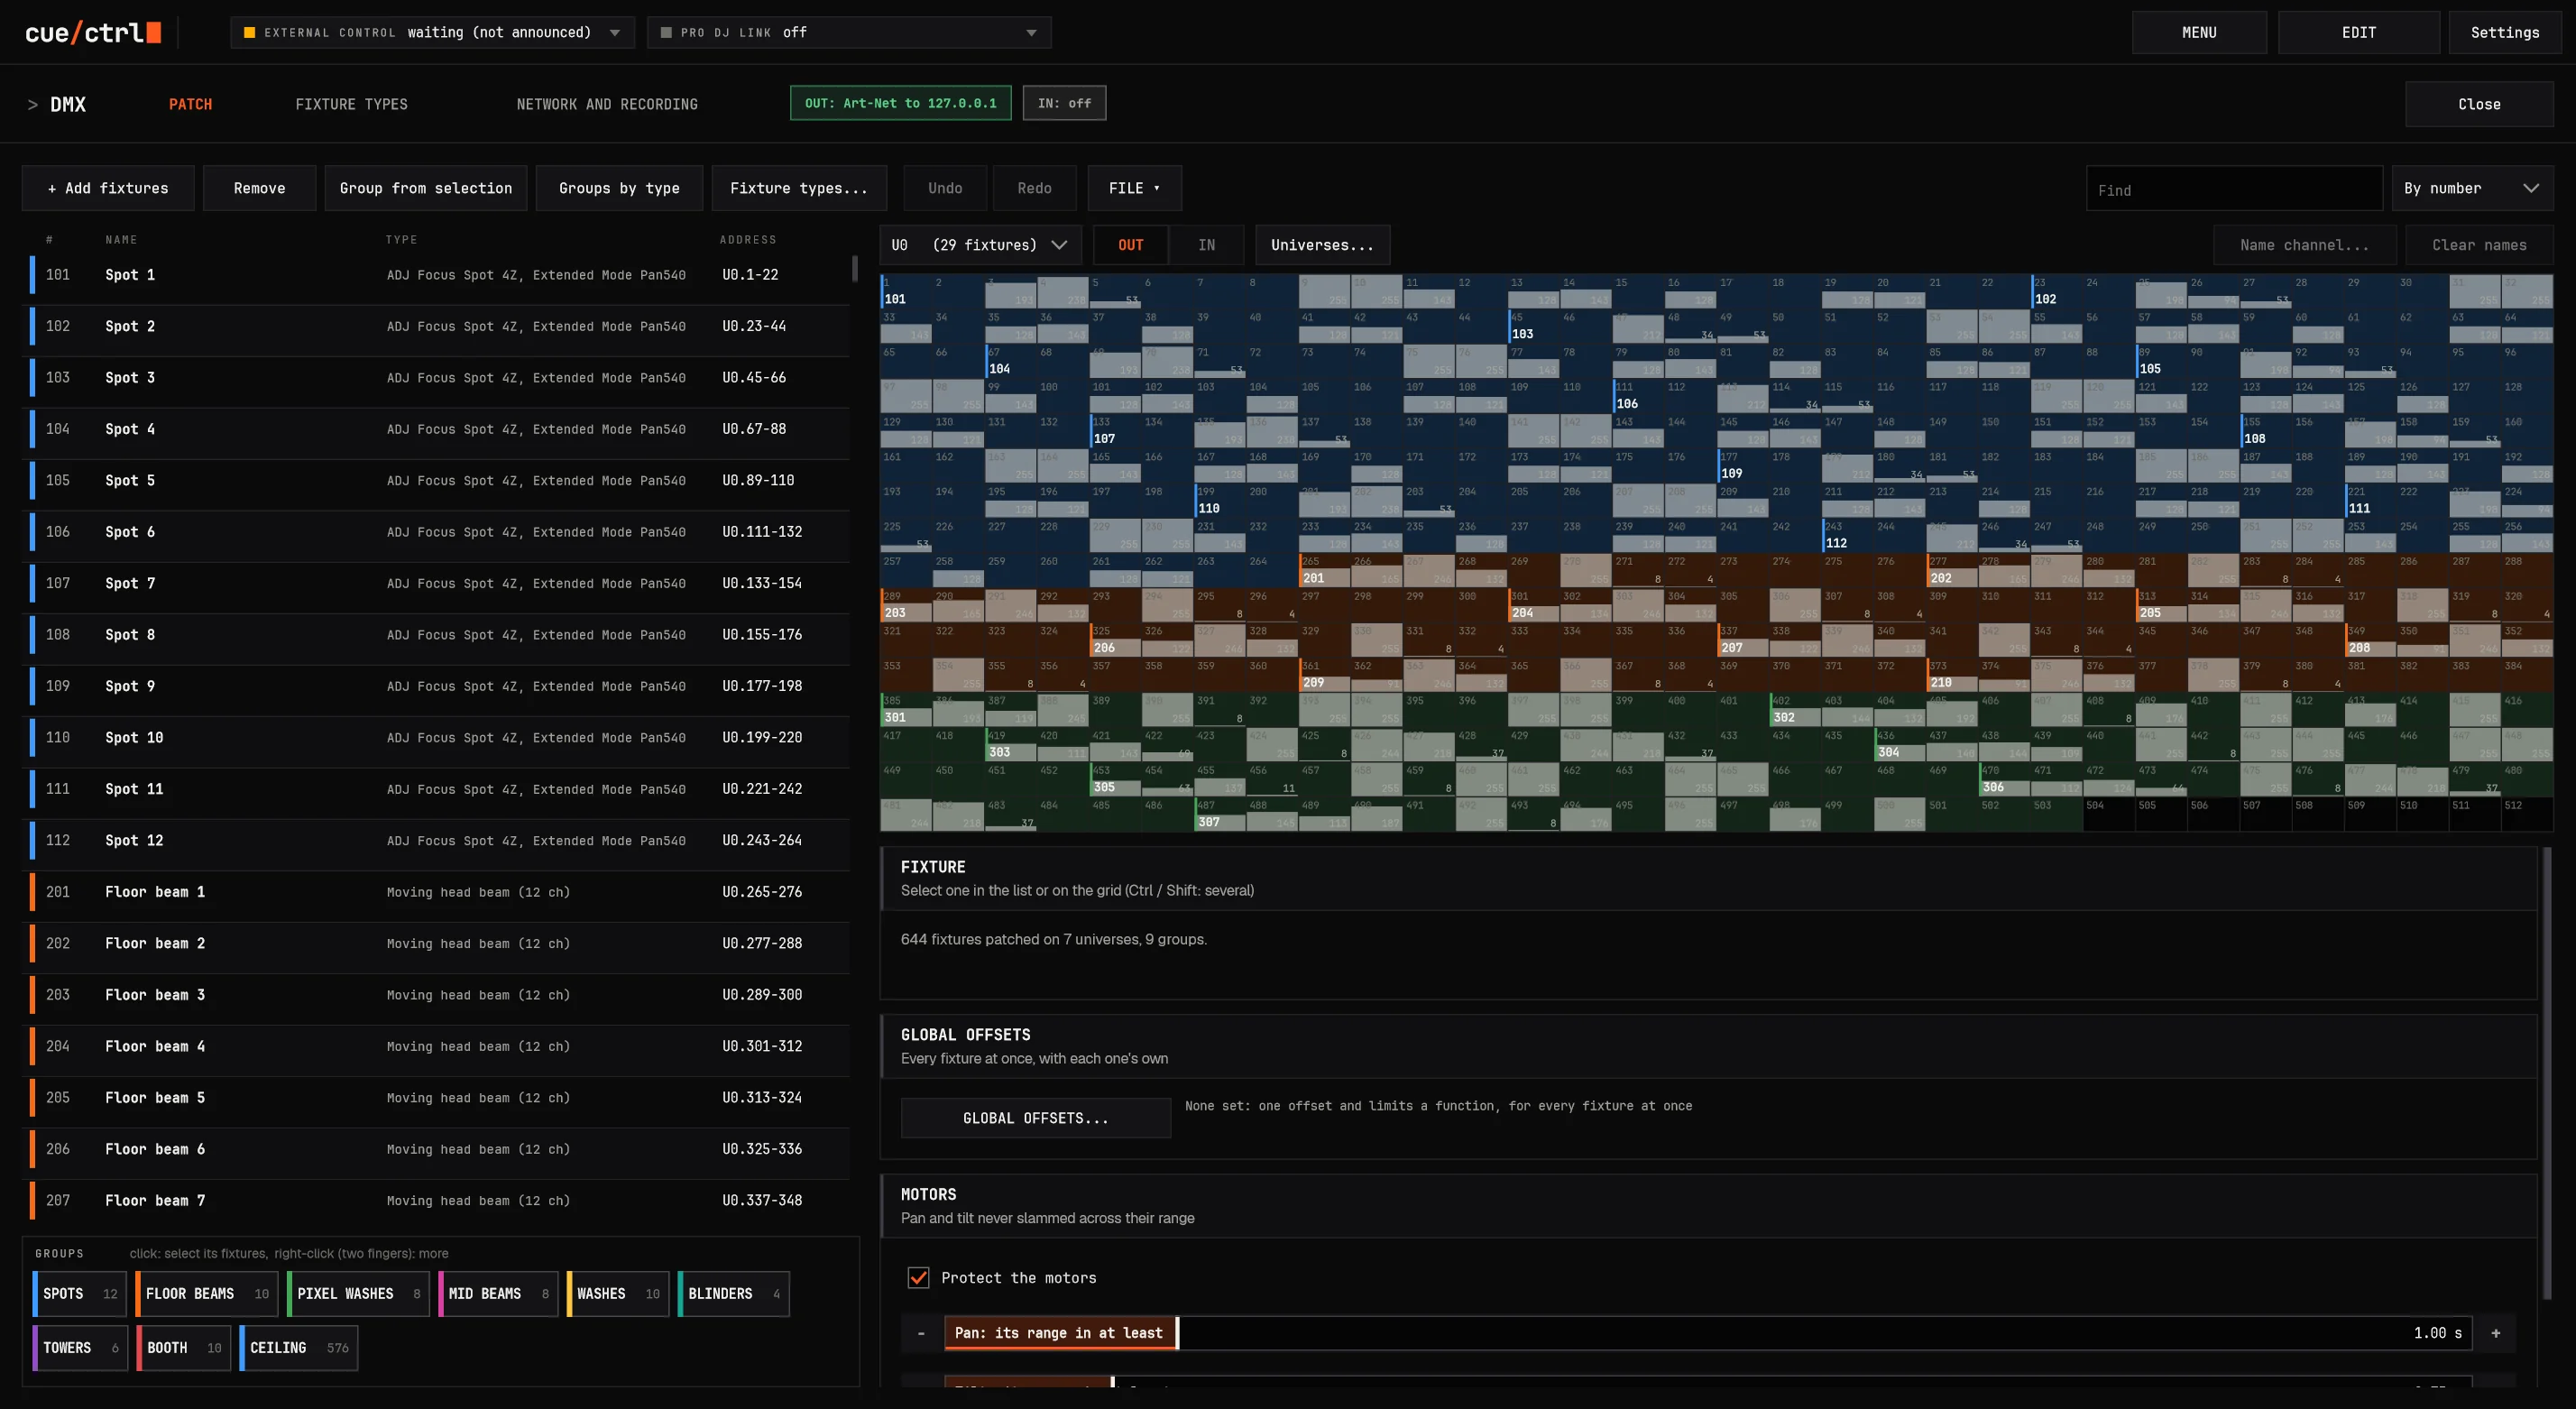Open Settings

coord(2504,32)
